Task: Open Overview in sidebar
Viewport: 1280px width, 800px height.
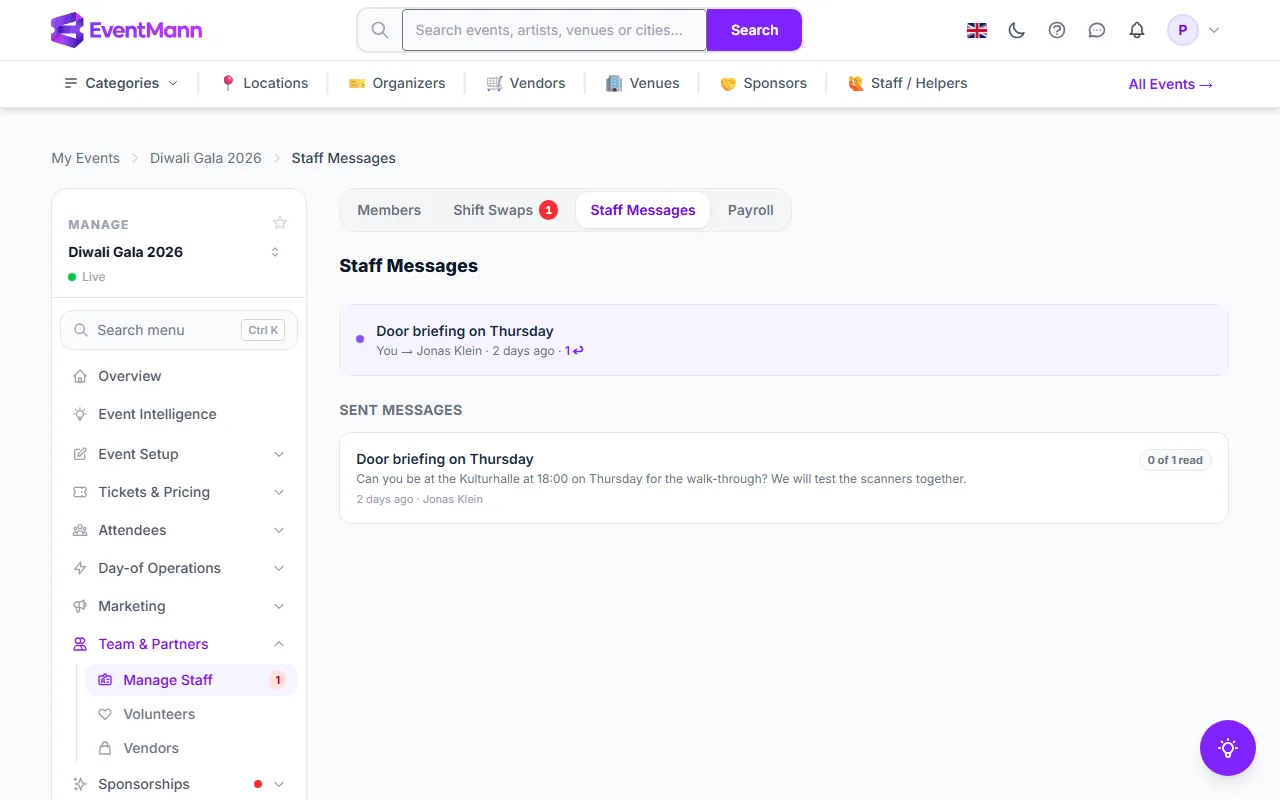Action: coord(179,376)
